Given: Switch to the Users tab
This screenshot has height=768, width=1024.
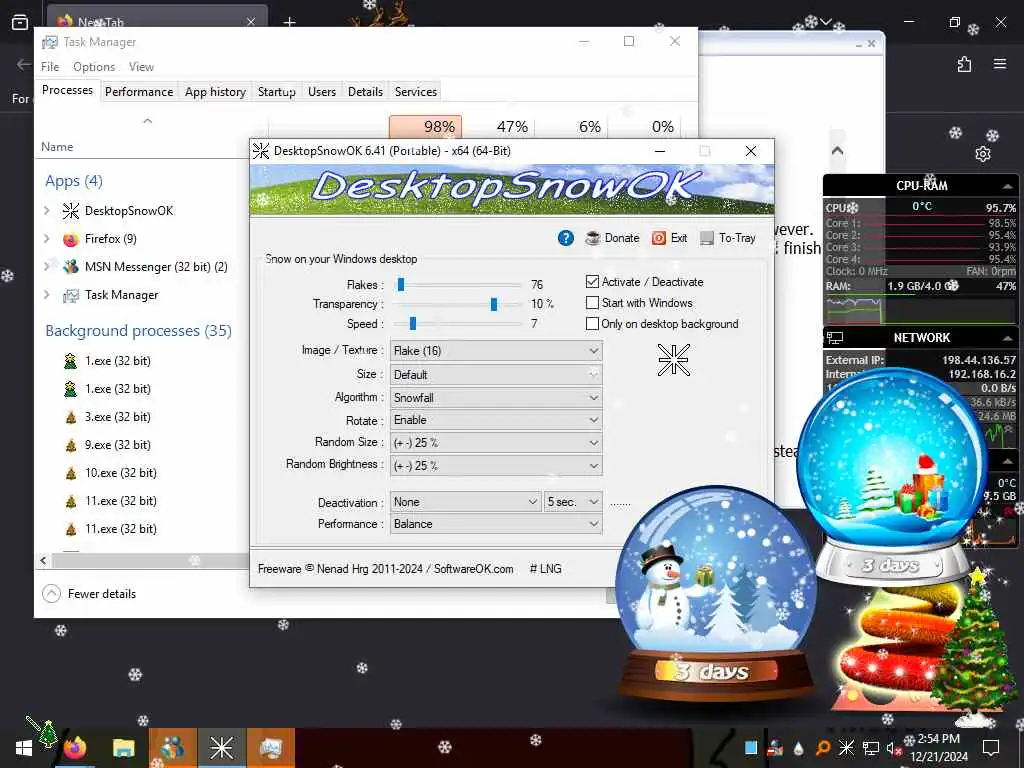Looking at the screenshot, I should tap(322, 91).
